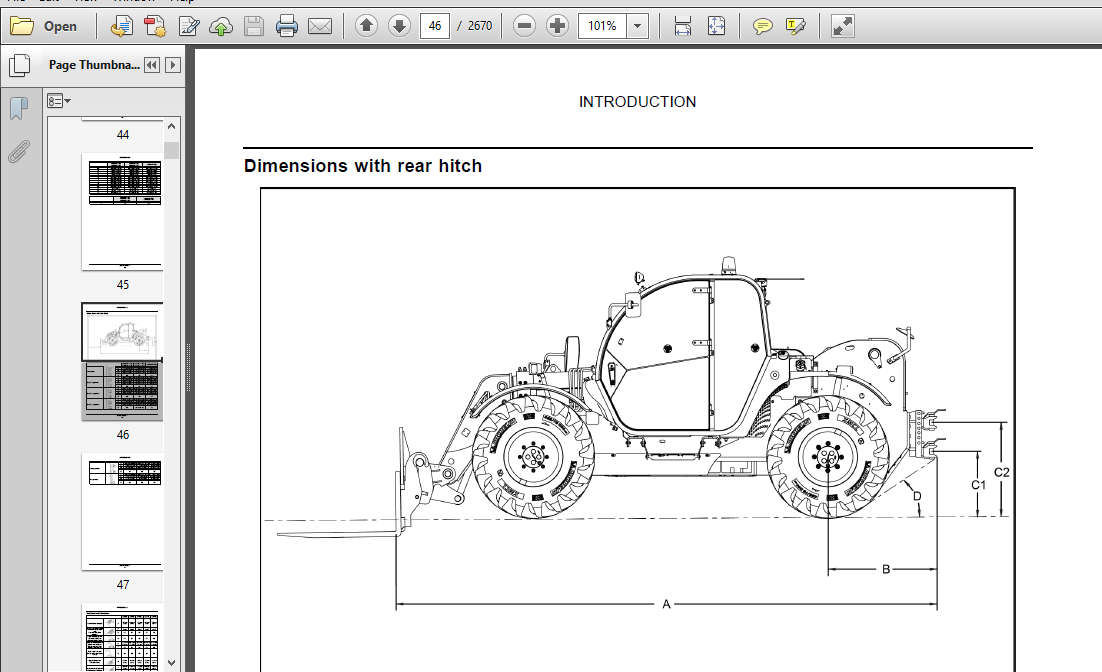Screen dimensions: 1102x672
Task: Click the thumbnail panel scrollbar handle
Action: (172, 150)
